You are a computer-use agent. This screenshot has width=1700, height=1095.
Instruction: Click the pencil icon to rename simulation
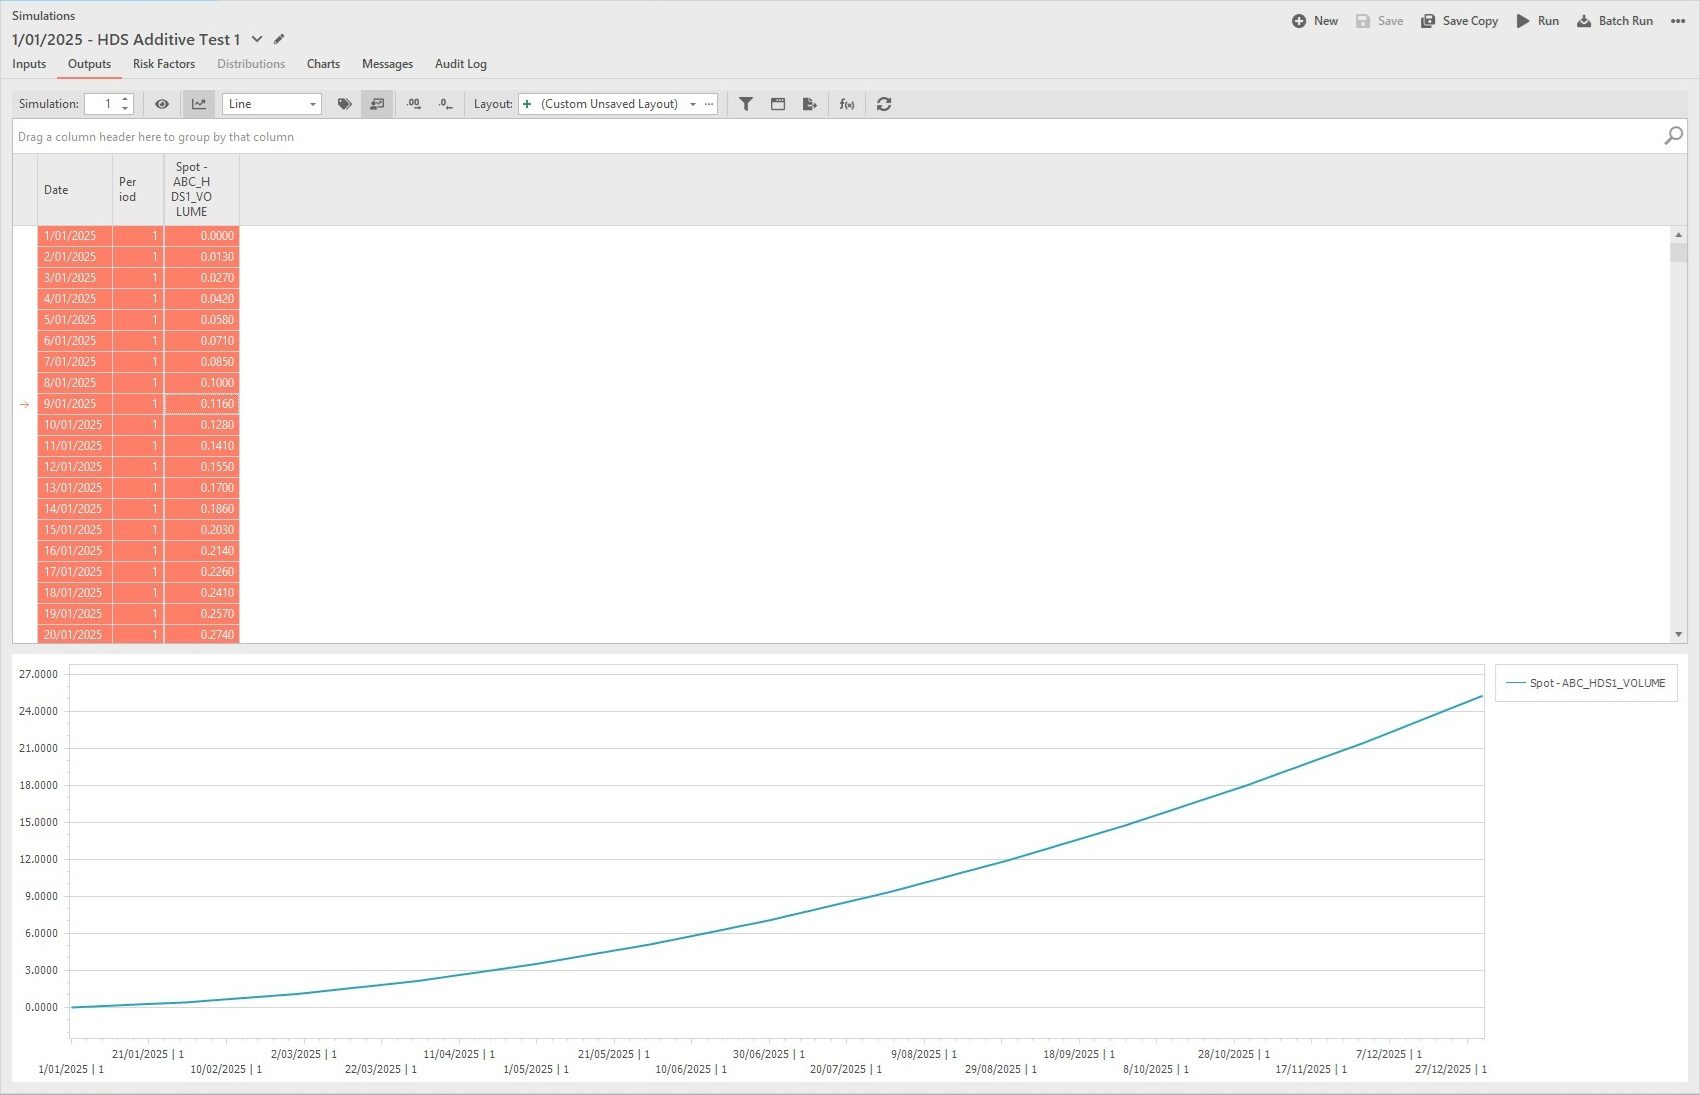pos(279,40)
